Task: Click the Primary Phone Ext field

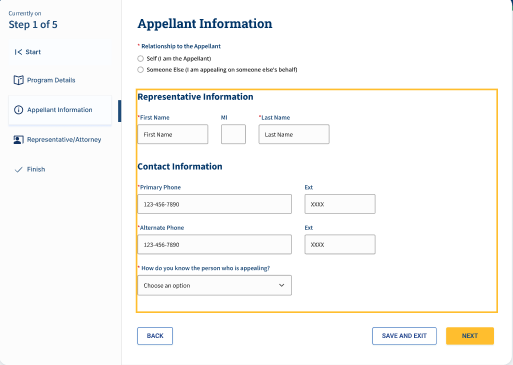Action: click(340, 204)
